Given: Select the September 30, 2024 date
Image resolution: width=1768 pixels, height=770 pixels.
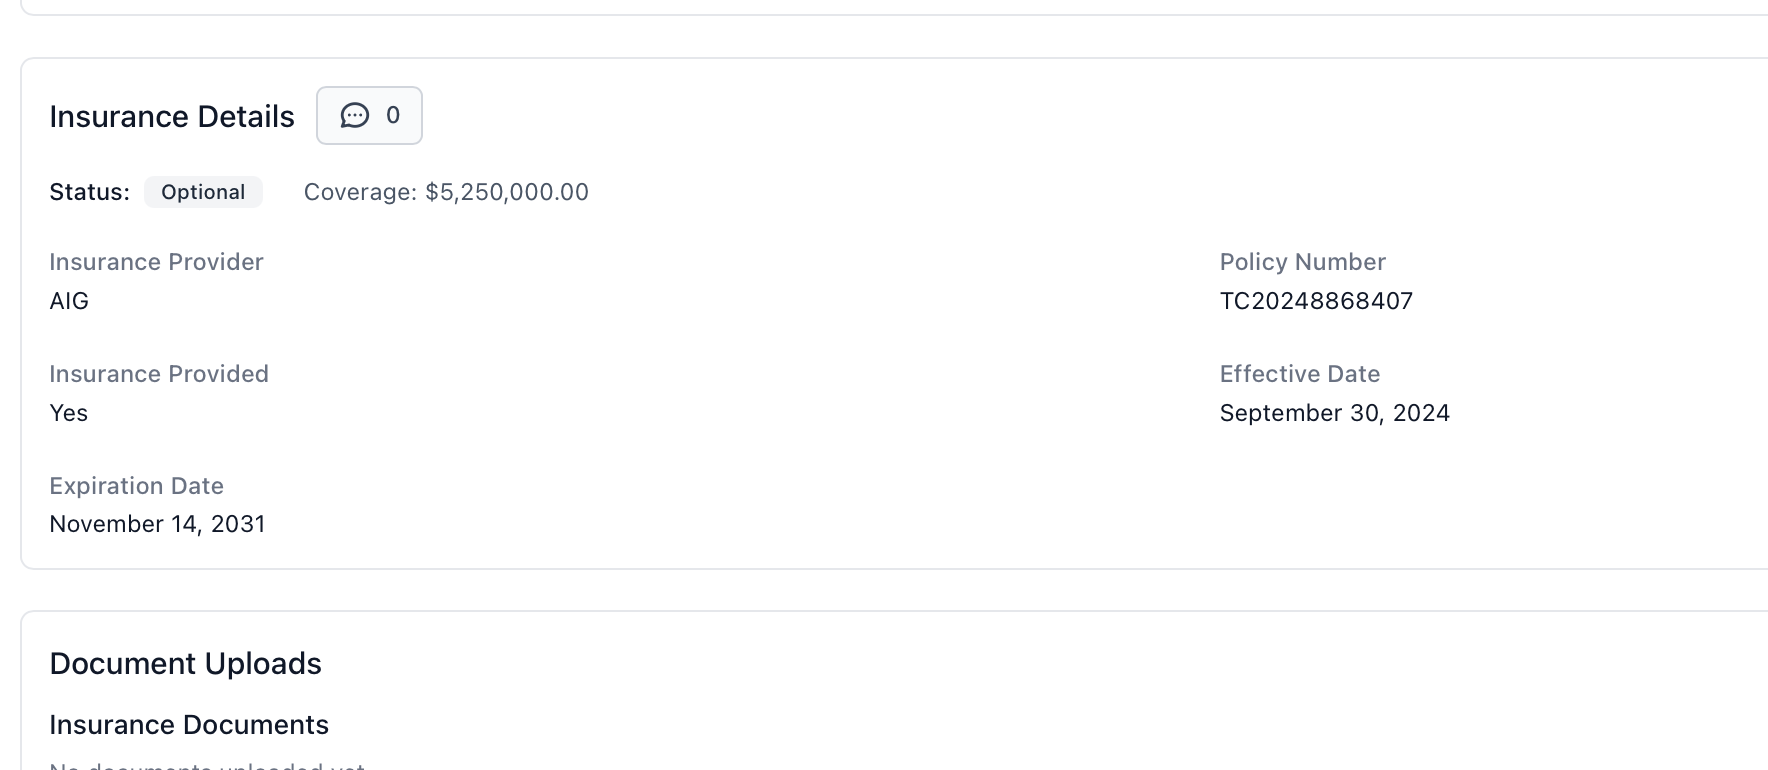Looking at the screenshot, I should tap(1334, 413).
